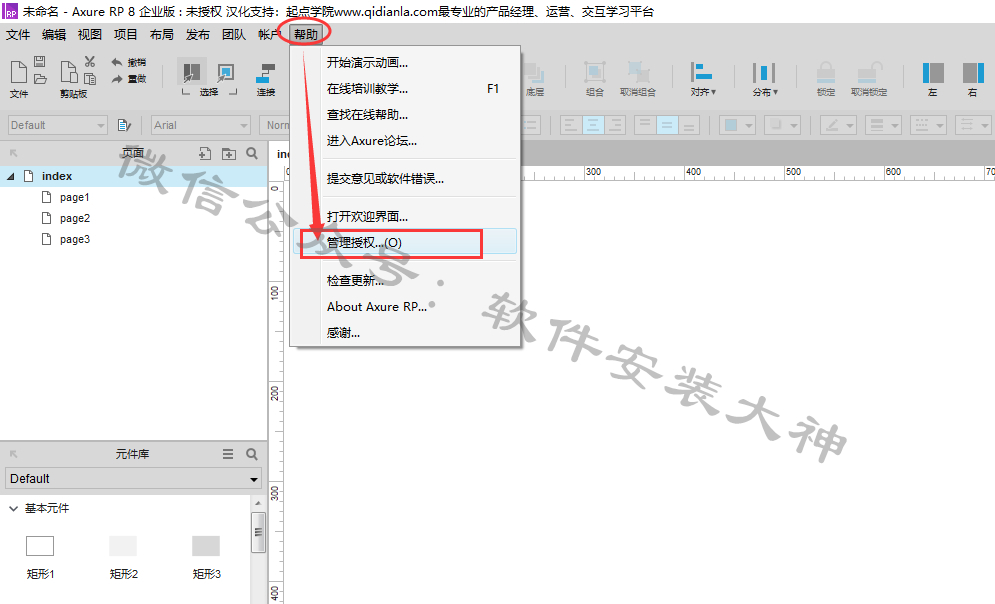Open the 分布 distribute dropdown
This screenshot has width=995, height=604.
[765, 78]
